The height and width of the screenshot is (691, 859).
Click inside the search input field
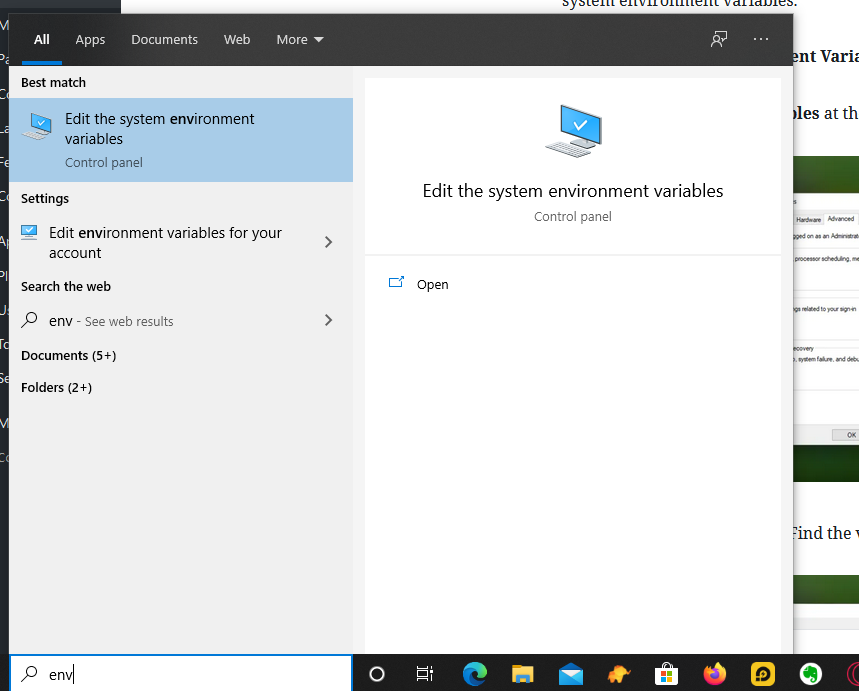tap(180, 674)
